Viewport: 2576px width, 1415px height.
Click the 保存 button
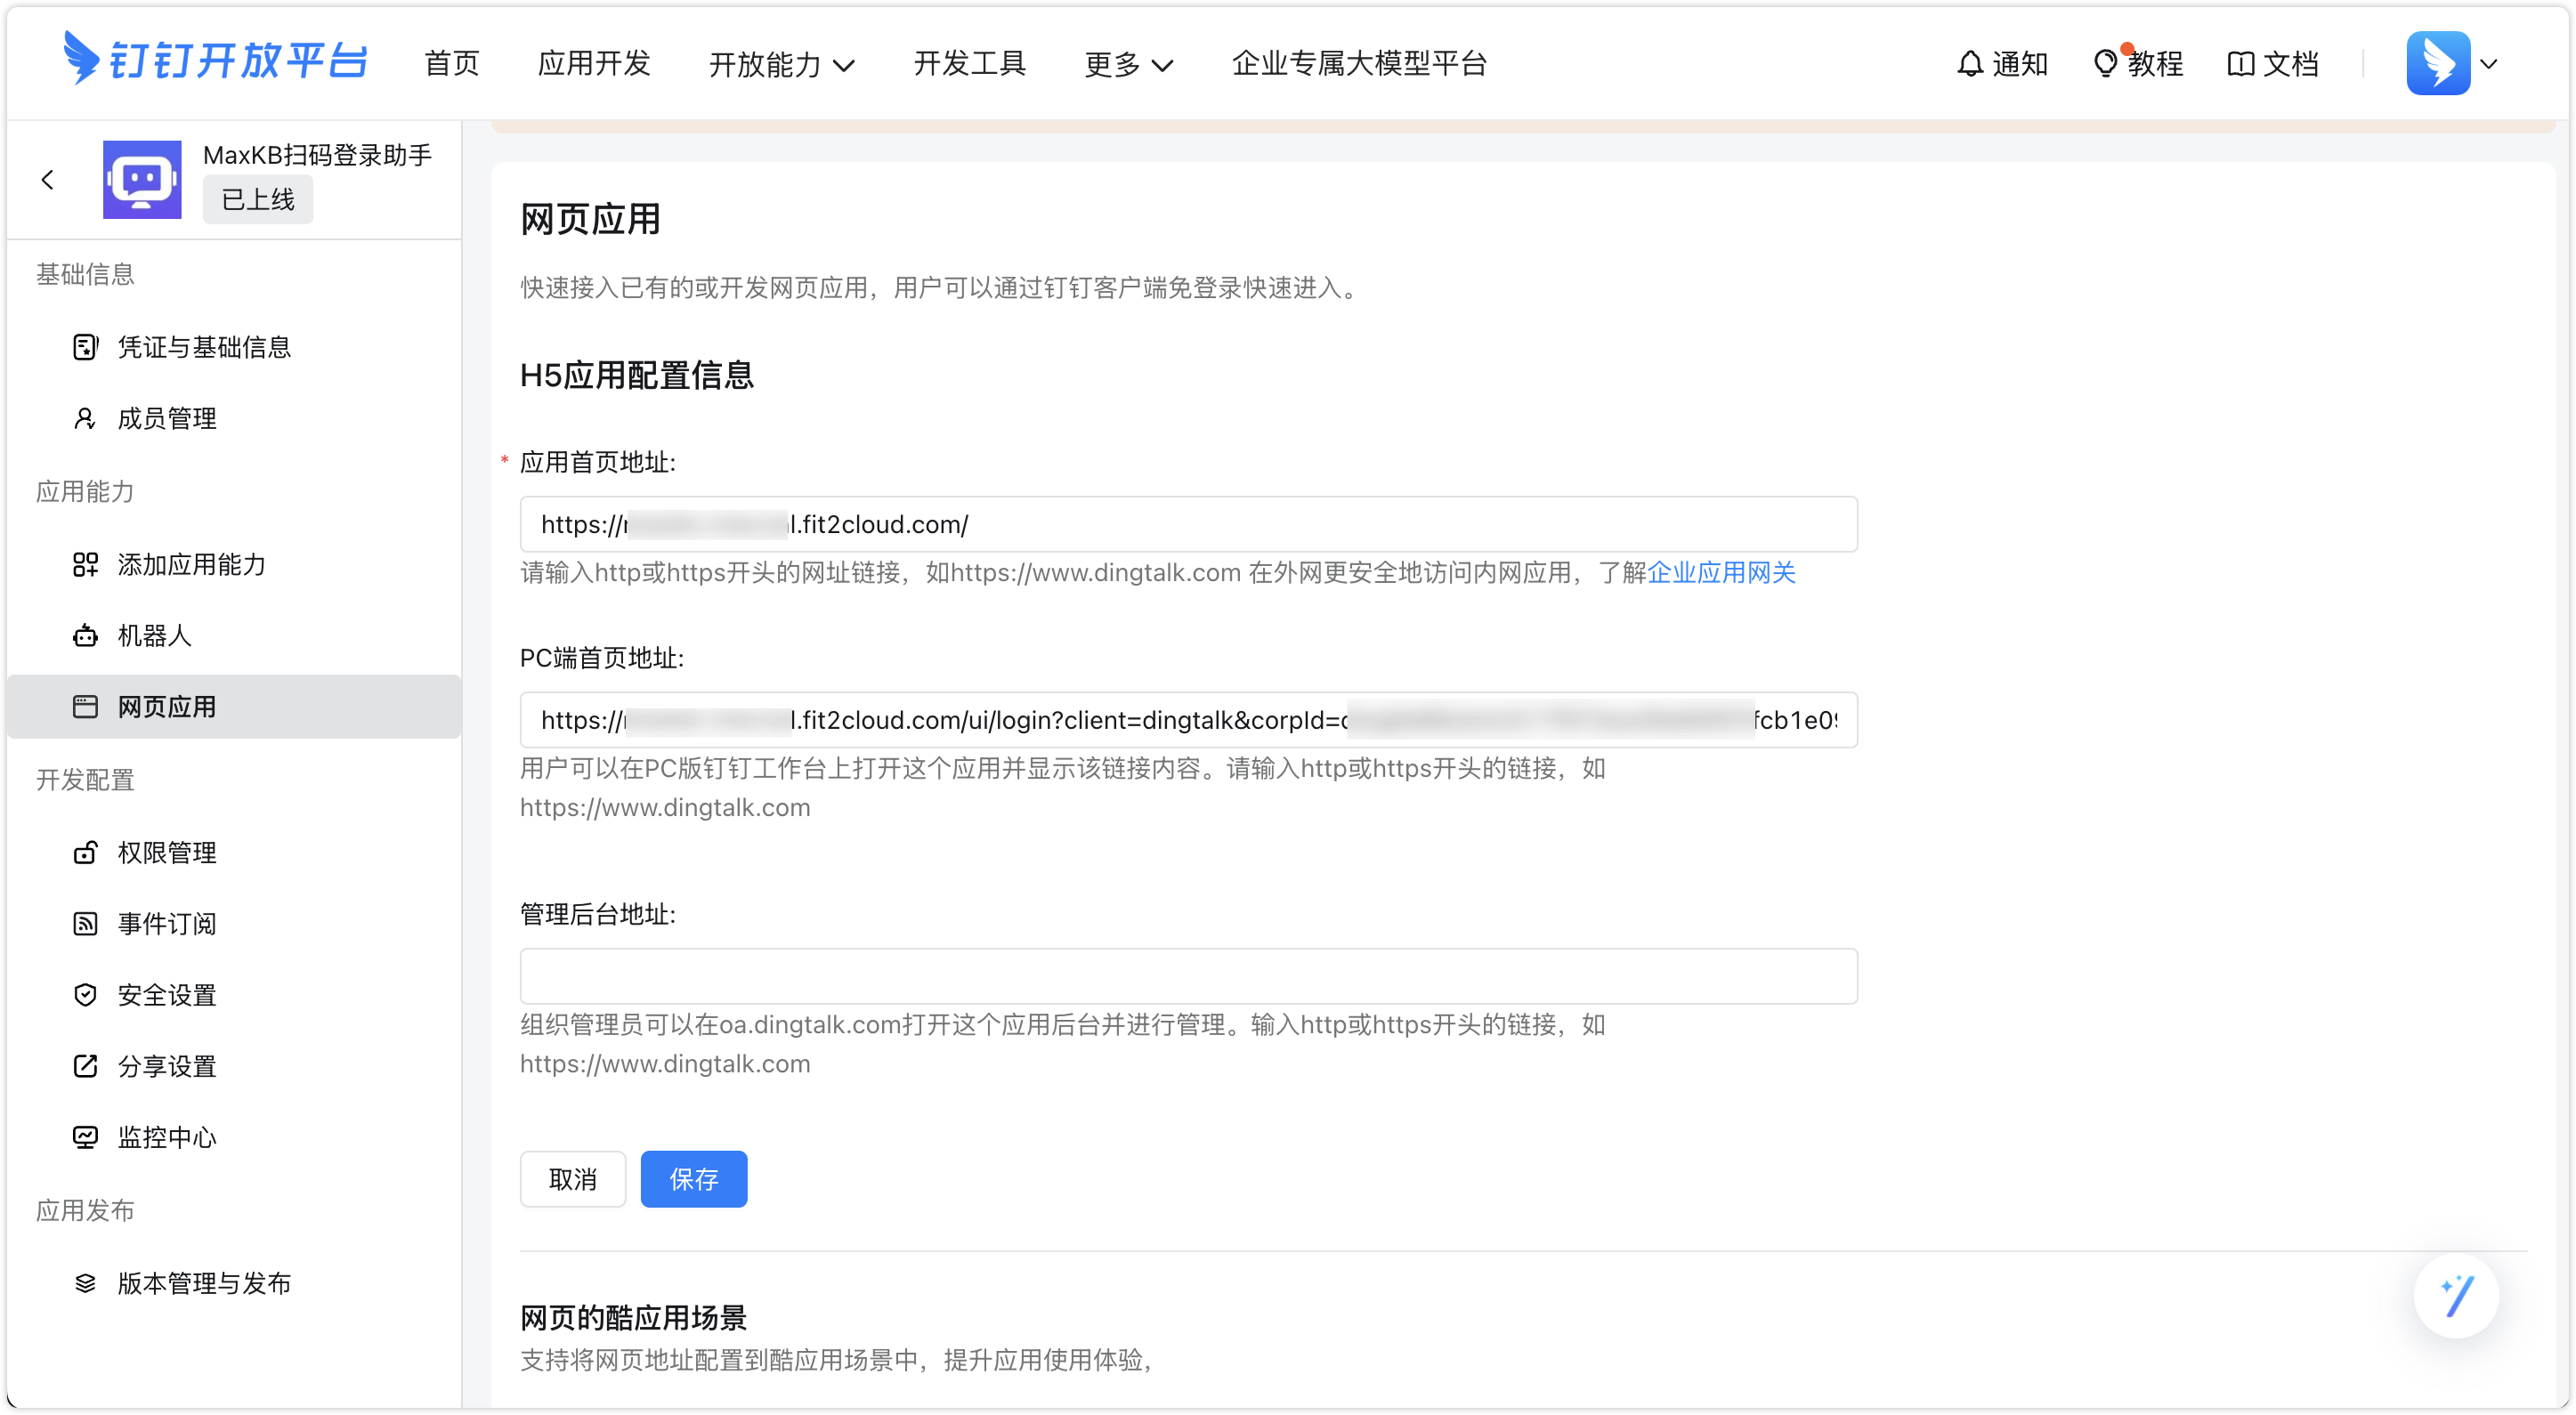pos(693,1179)
